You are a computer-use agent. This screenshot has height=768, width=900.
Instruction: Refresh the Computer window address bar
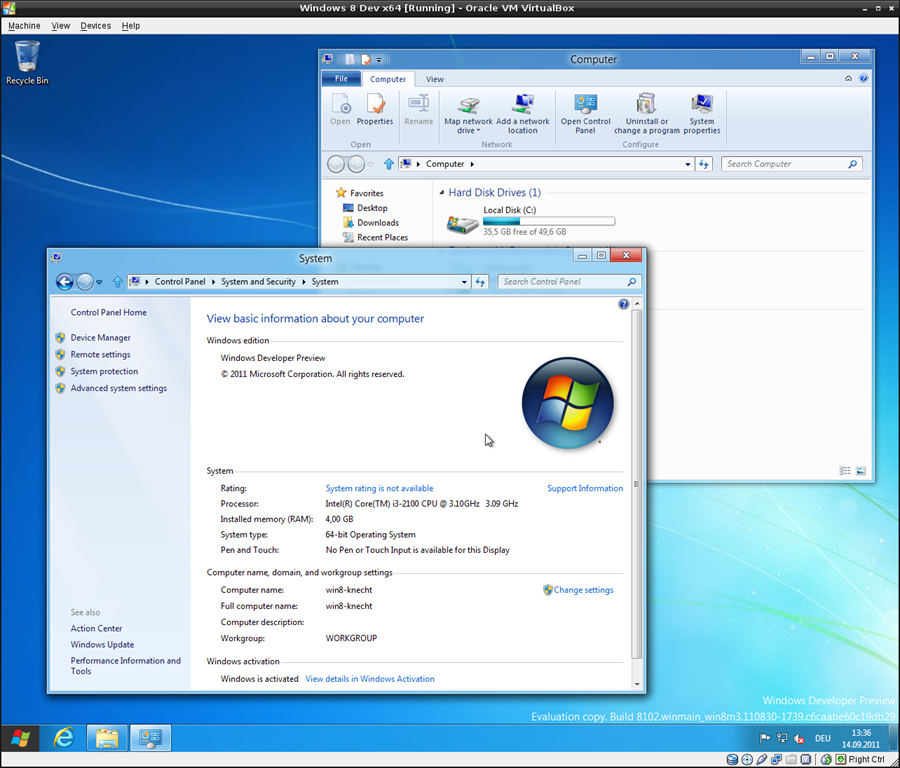pyautogui.click(x=703, y=164)
